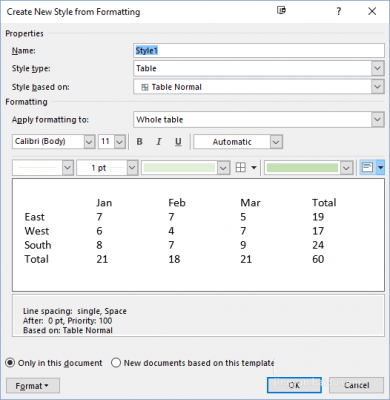
Task: Select New documents based on this template
Action: coord(192,363)
